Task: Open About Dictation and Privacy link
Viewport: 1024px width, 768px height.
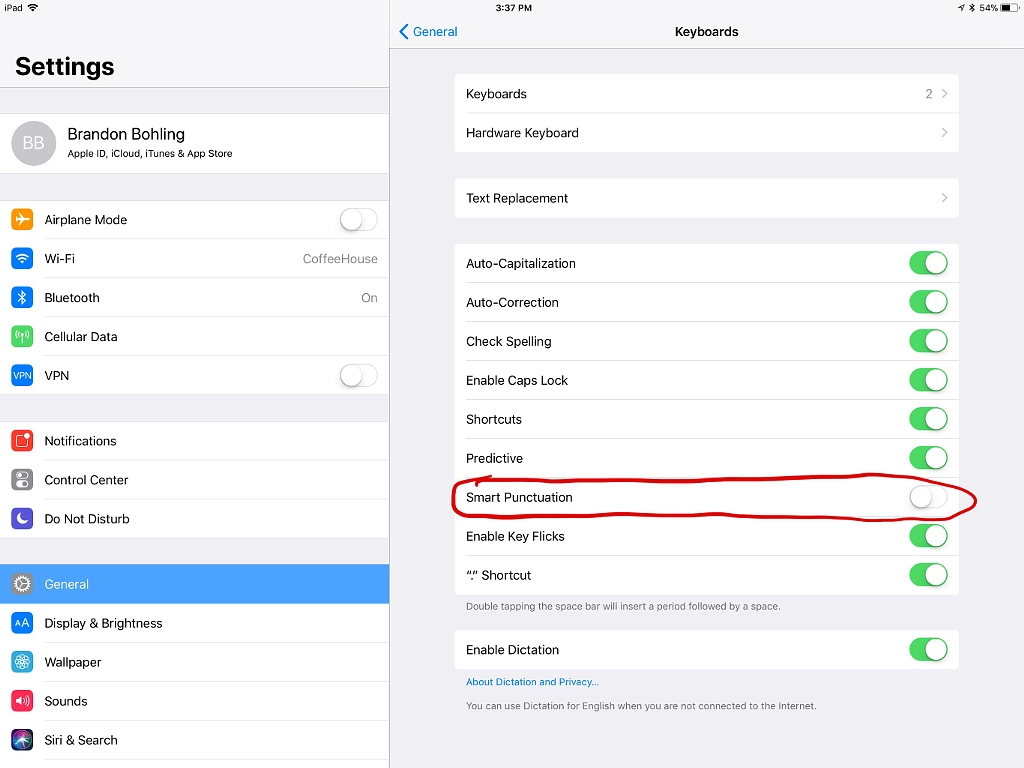Action: coord(532,682)
